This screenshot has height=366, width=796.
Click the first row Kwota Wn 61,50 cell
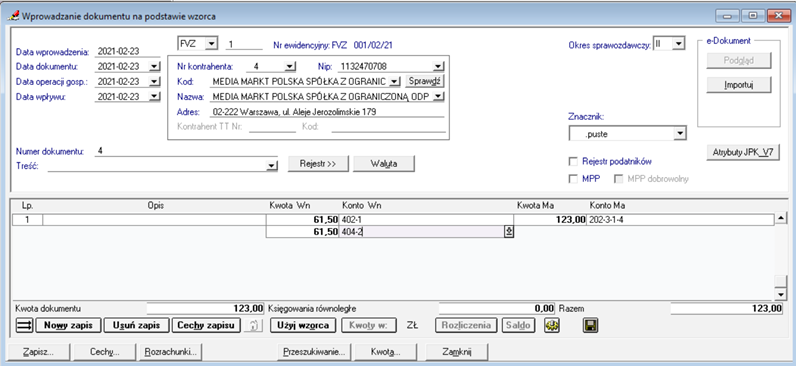click(303, 220)
